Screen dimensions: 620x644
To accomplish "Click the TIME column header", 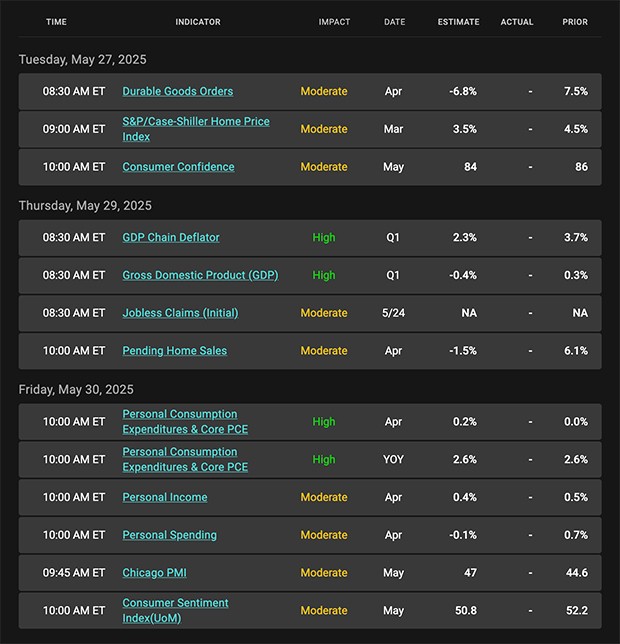I will (56, 22).
